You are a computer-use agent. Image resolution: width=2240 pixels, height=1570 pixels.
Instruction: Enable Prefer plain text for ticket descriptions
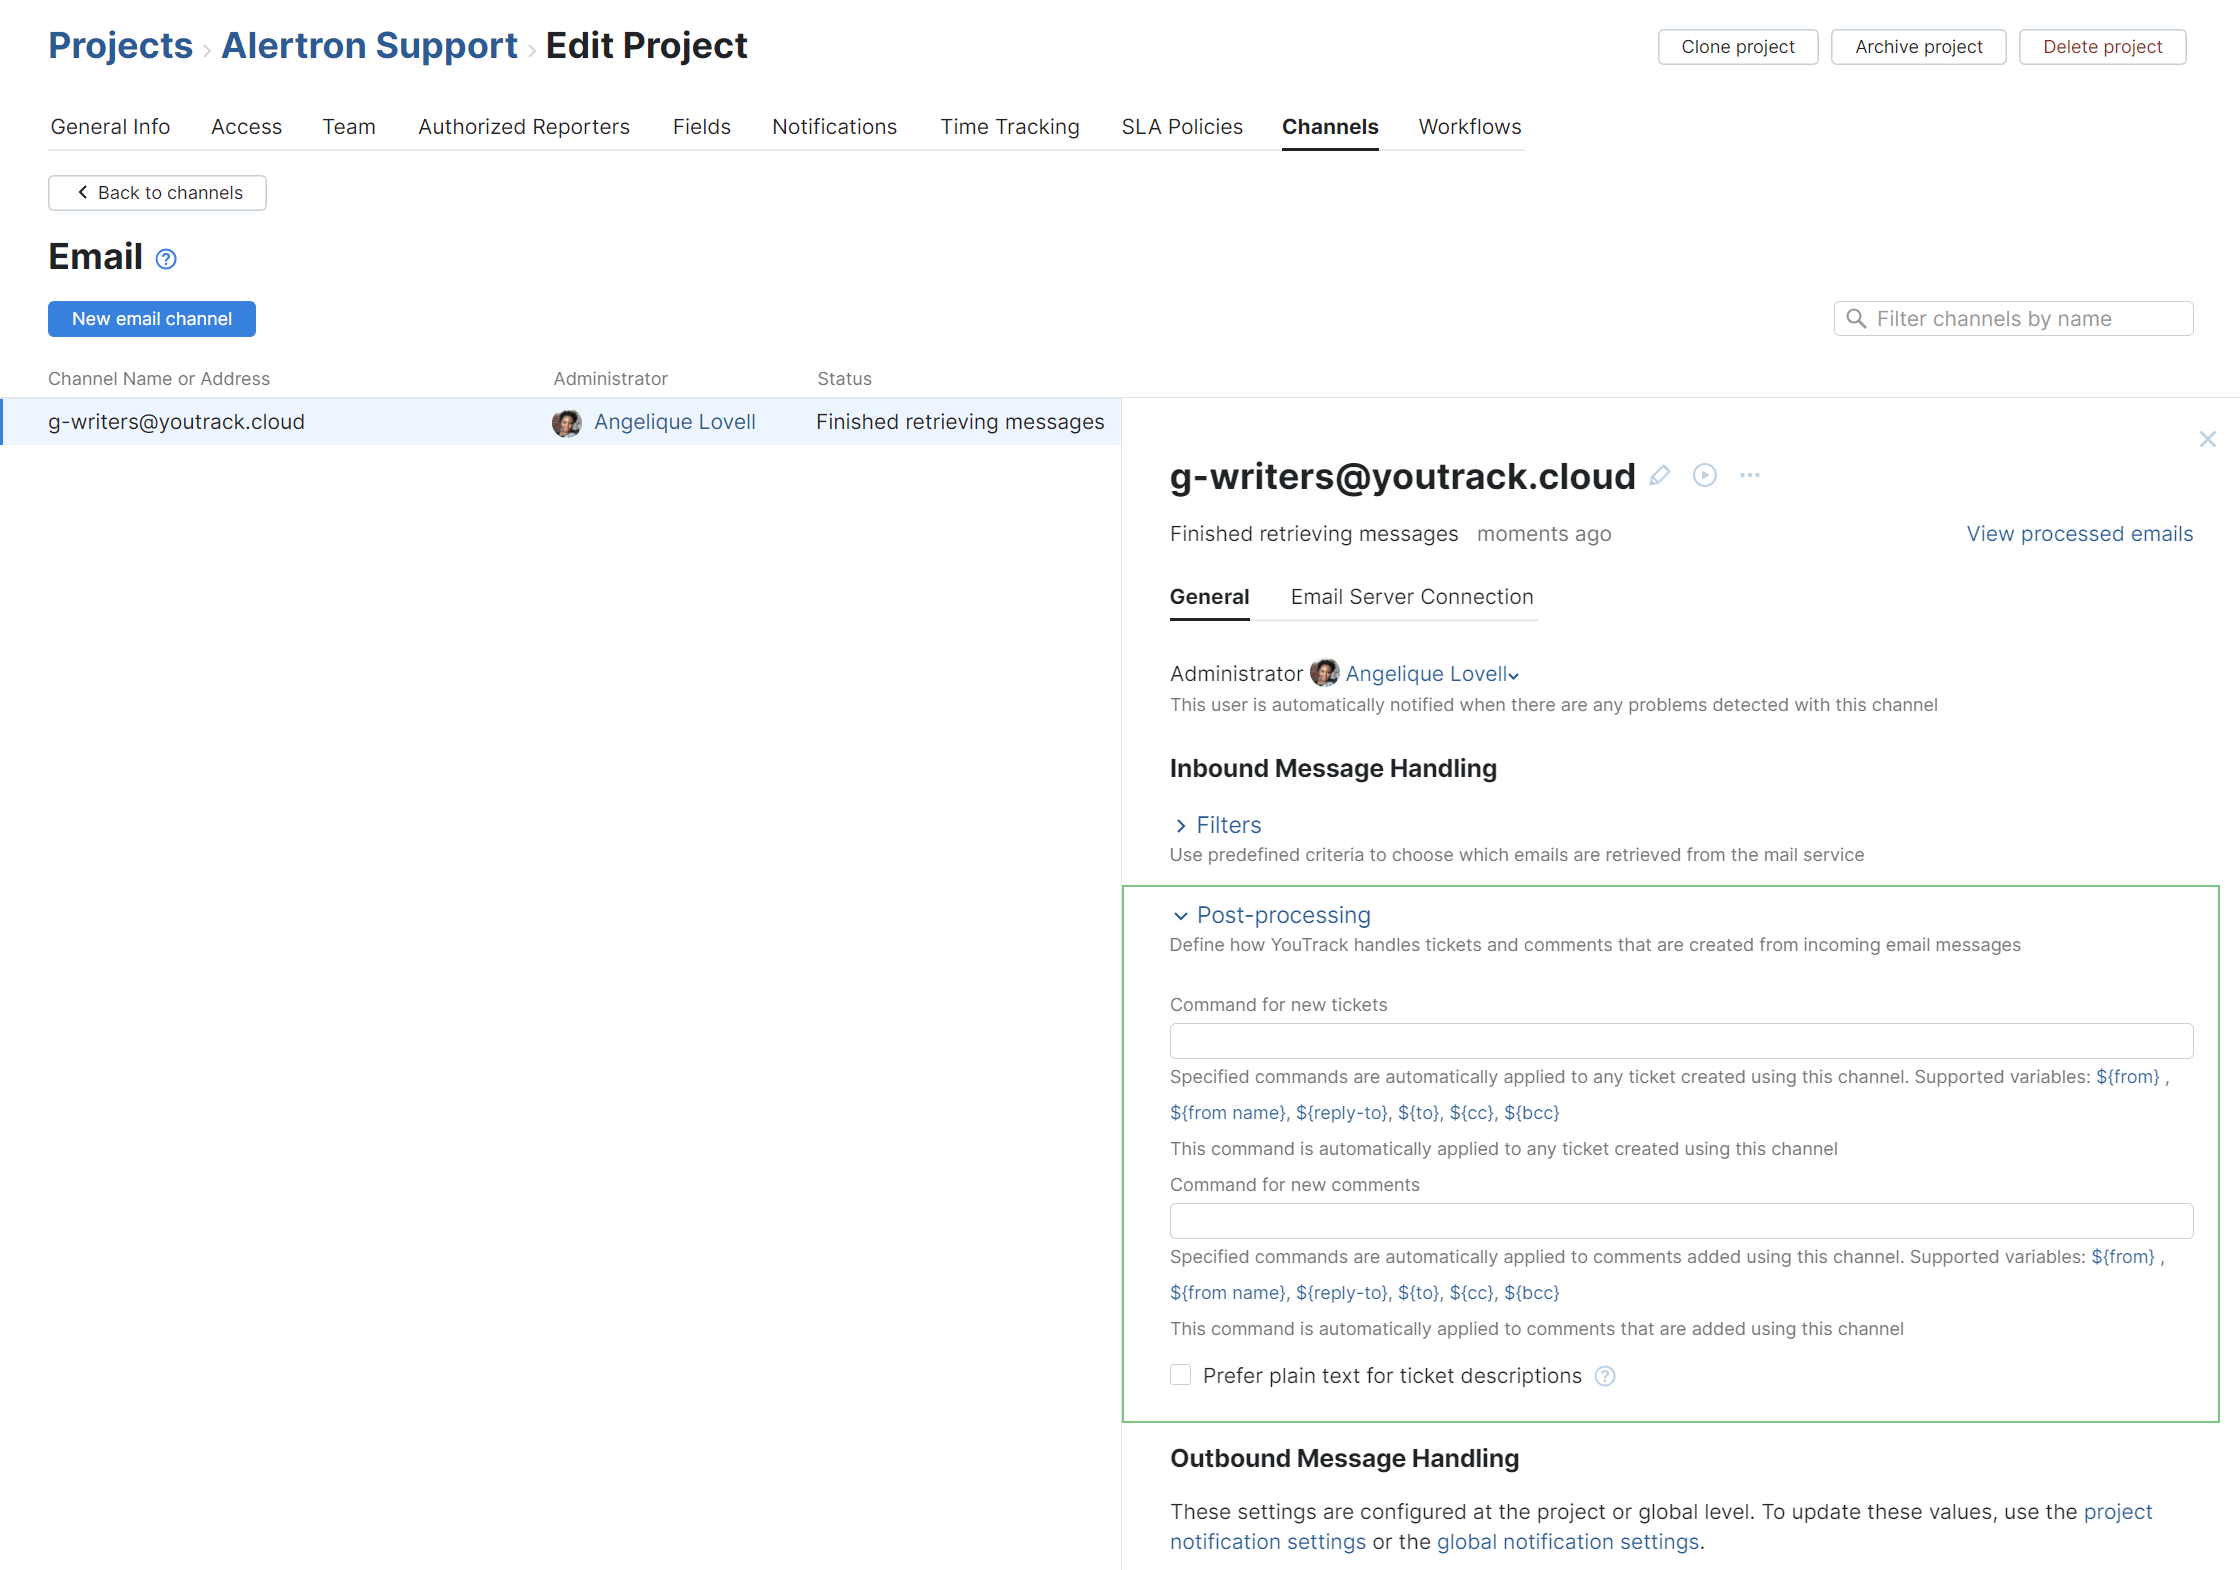point(1181,1376)
